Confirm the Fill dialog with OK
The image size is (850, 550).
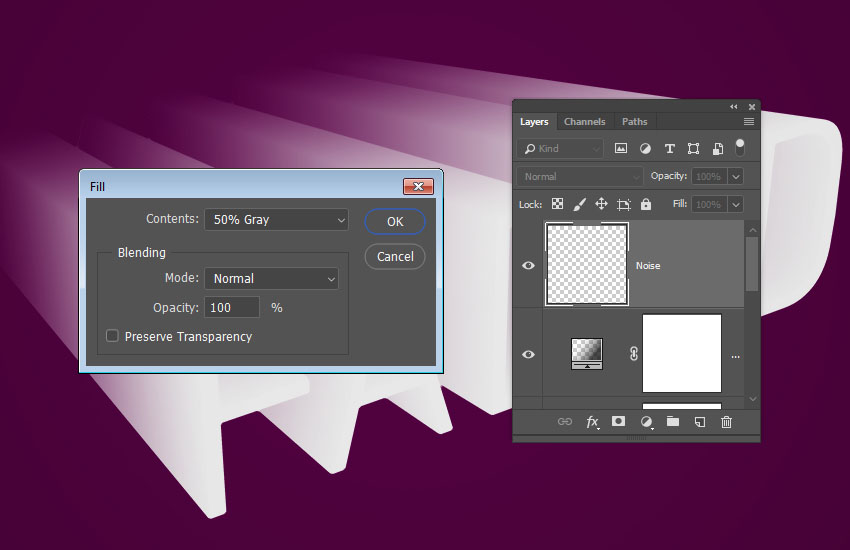[395, 221]
